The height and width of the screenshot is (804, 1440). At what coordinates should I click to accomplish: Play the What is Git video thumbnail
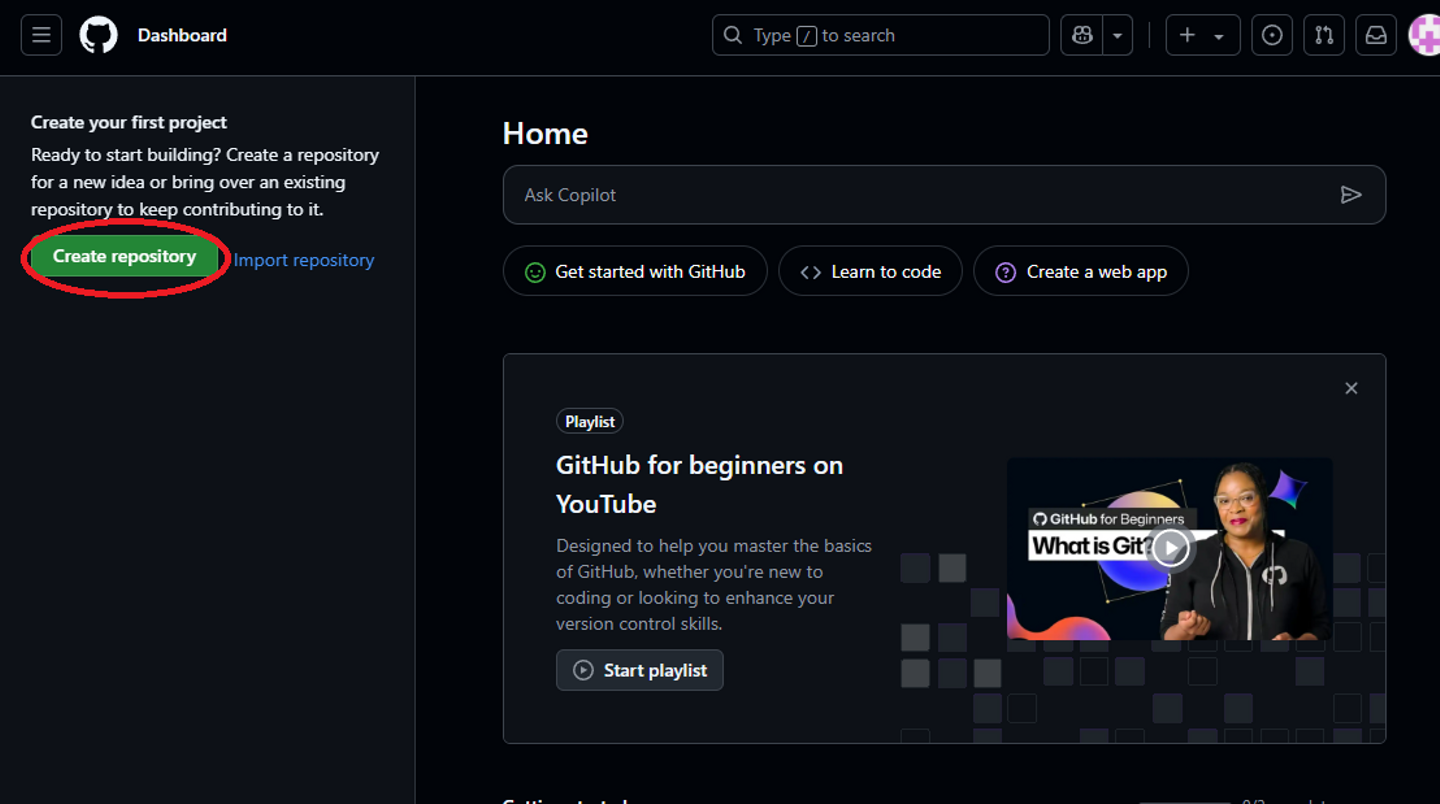click(1169, 548)
